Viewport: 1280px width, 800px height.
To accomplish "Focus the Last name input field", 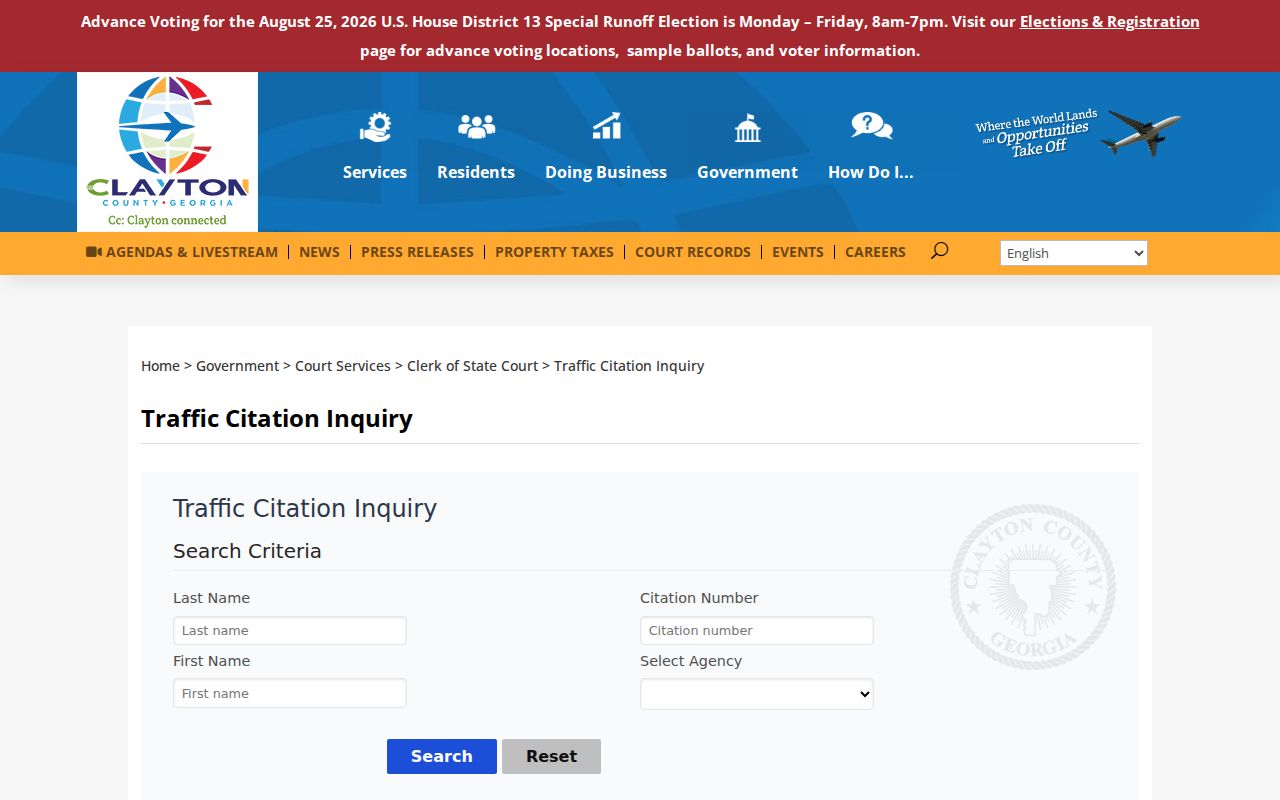I will 290,630.
